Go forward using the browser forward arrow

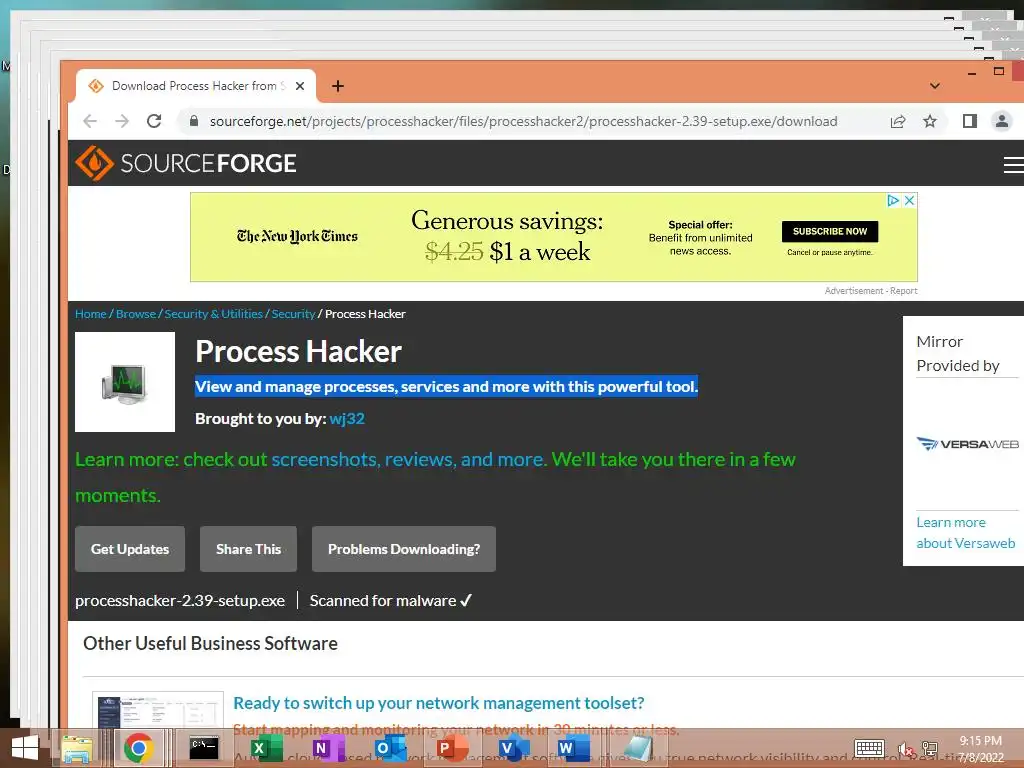[122, 121]
